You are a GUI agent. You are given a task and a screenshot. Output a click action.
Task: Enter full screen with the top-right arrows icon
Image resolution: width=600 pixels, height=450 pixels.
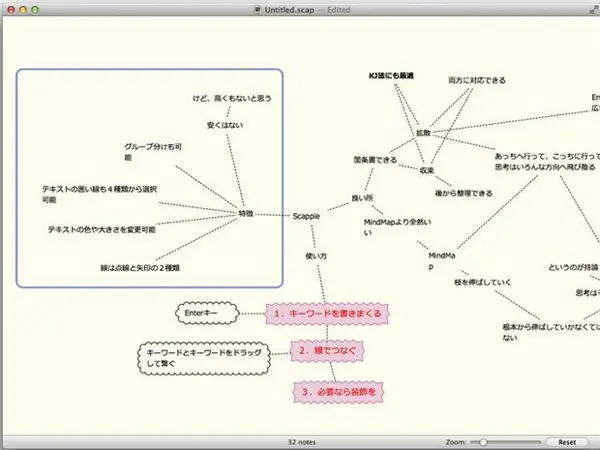click(595, 10)
